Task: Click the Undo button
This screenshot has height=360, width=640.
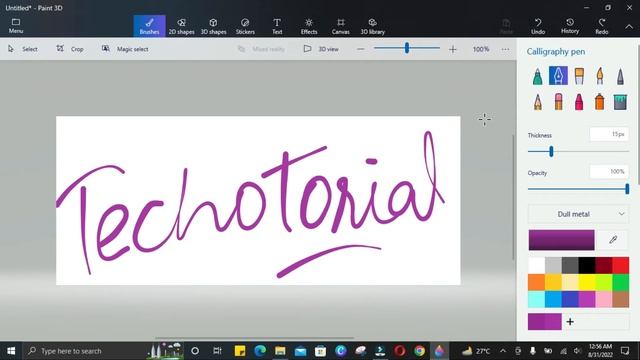Action: [x=538, y=26]
